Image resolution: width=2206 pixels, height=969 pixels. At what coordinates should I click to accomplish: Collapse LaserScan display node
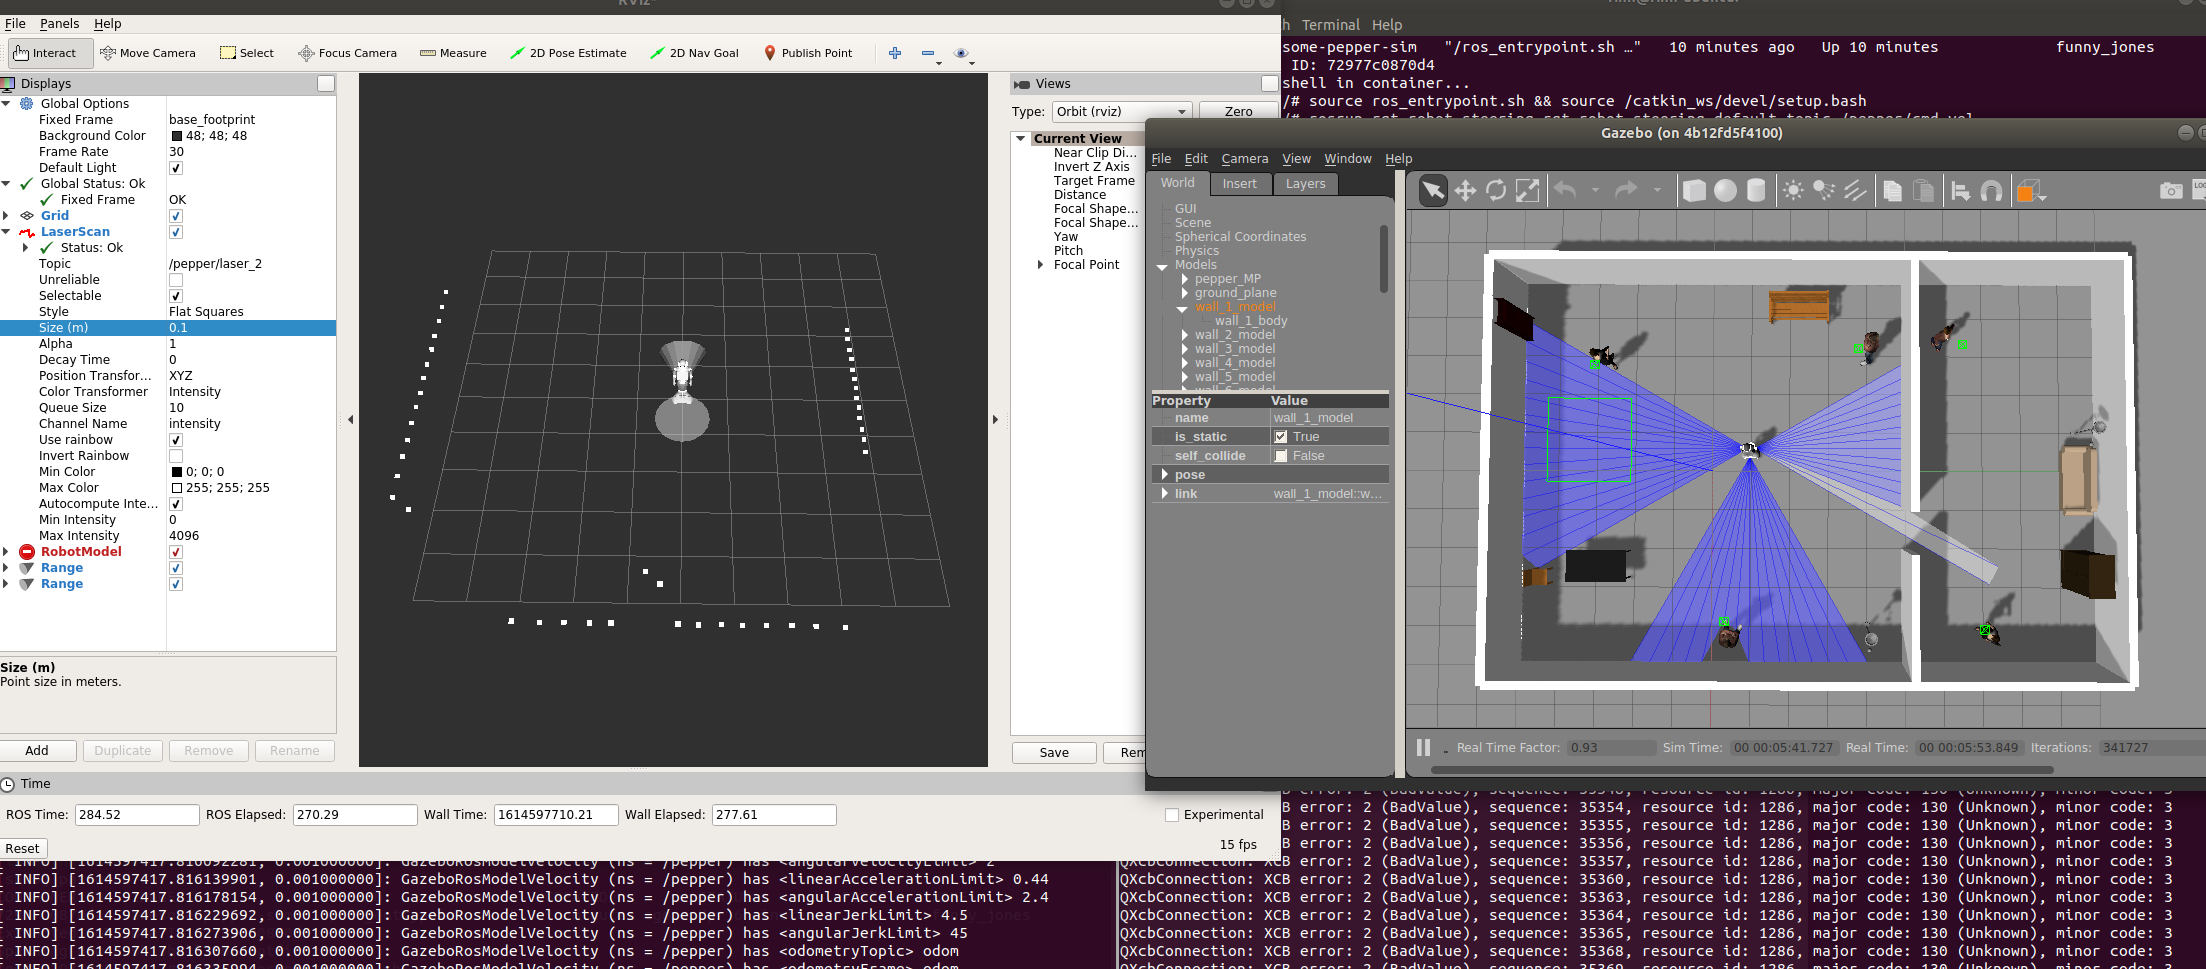click(x=6, y=232)
